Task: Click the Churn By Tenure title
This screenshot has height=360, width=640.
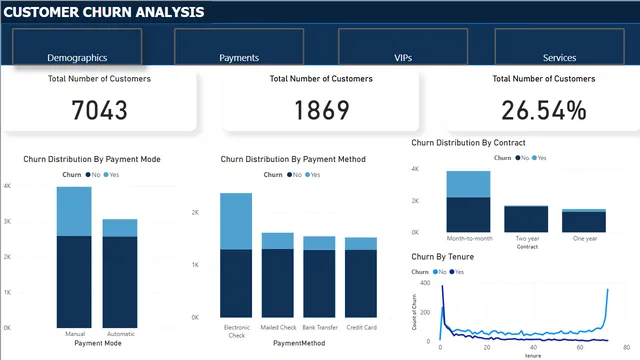Action: pyautogui.click(x=442, y=257)
